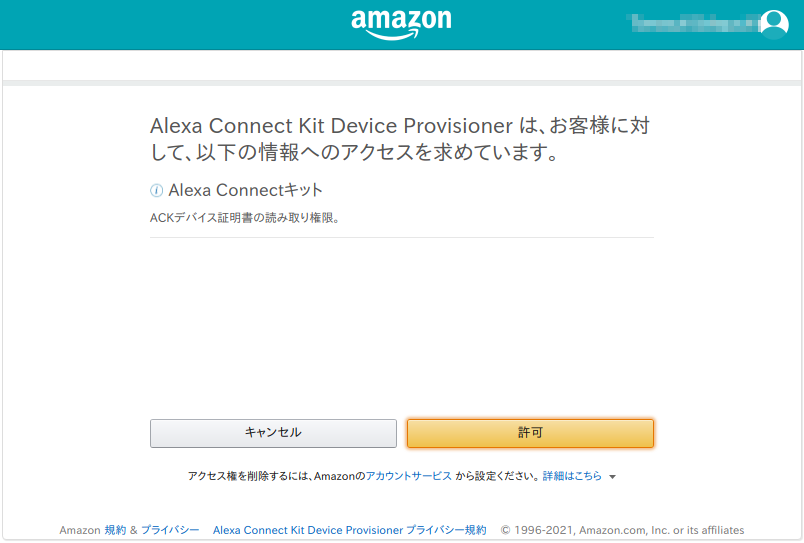Screen dimensions: 804x543
Task: Open the user profile avatar icon
Action: click(774, 24)
